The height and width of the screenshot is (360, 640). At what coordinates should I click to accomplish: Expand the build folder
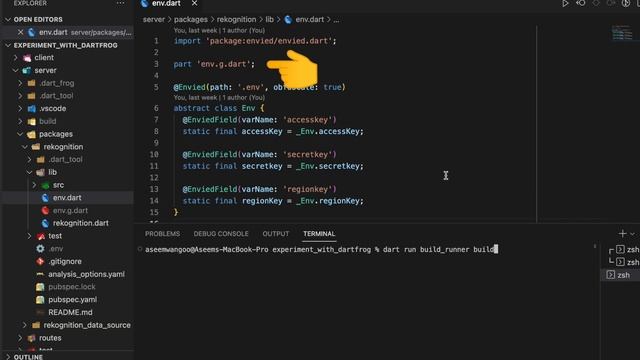click(x=20, y=121)
